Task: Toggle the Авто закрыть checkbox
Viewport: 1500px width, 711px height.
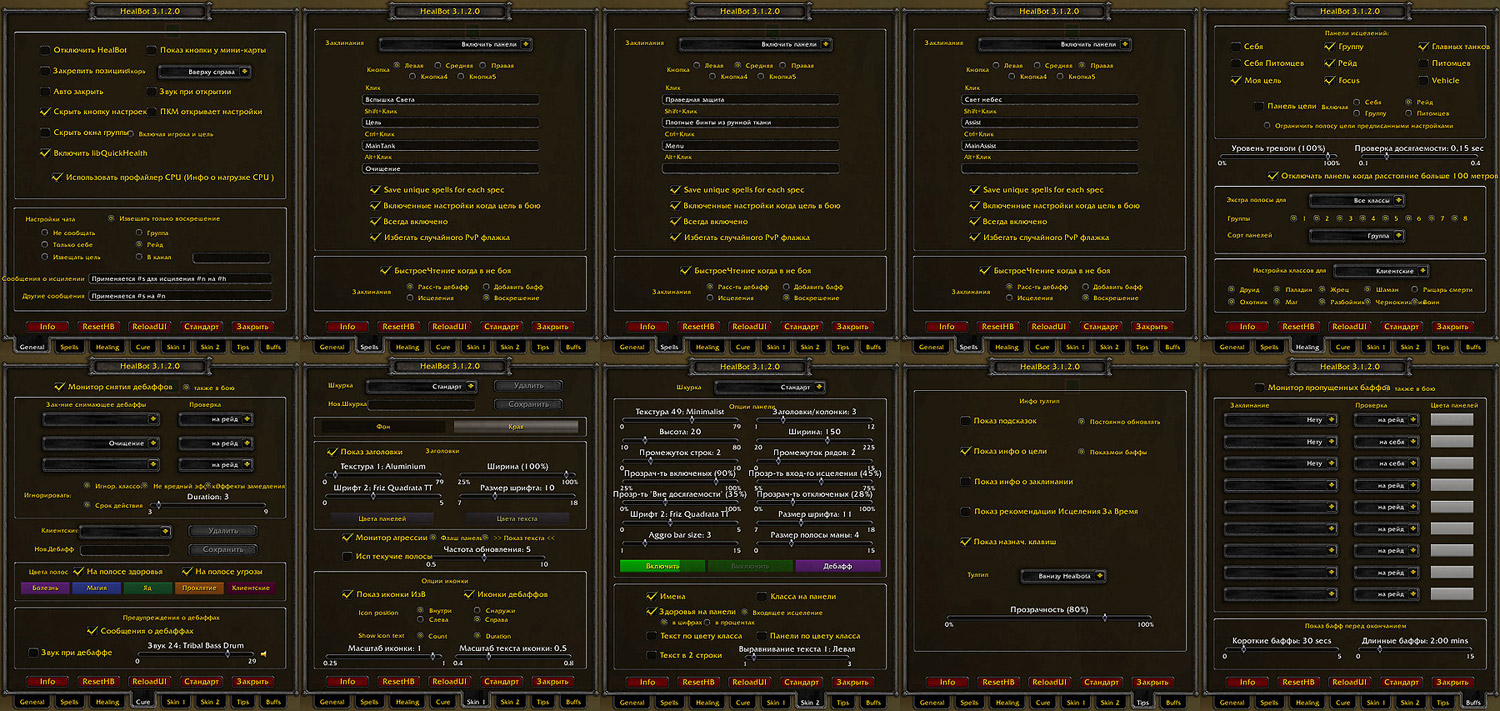Action: 45,91
